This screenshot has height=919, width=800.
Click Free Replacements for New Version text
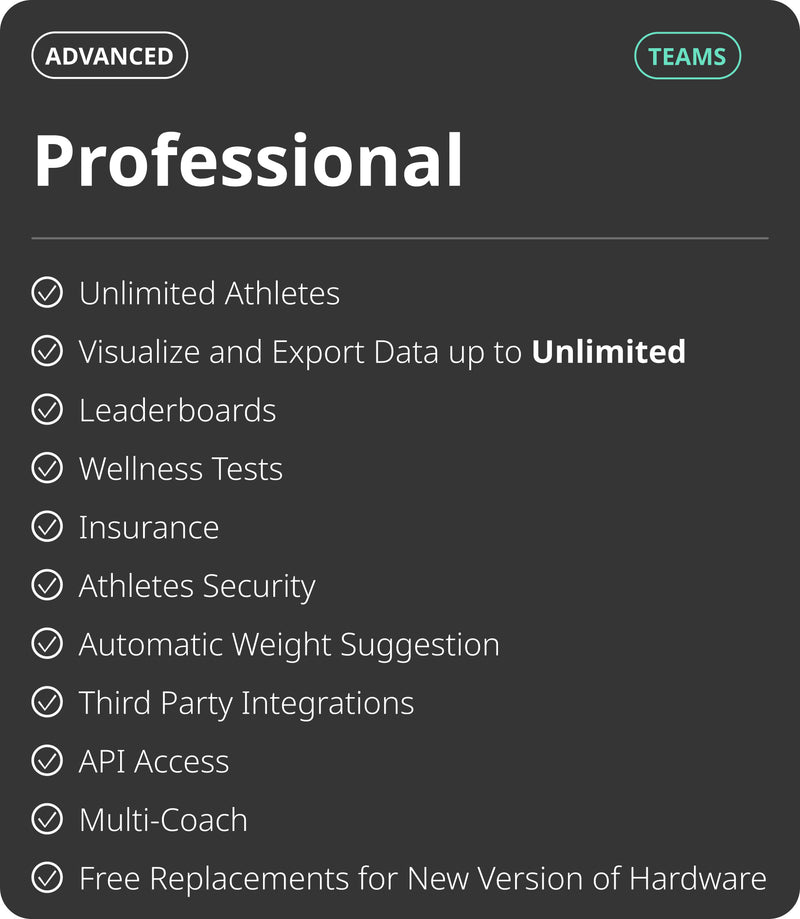pos(422,878)
